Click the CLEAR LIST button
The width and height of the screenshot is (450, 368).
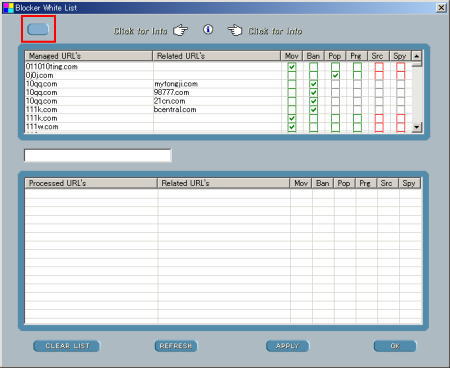66,346
